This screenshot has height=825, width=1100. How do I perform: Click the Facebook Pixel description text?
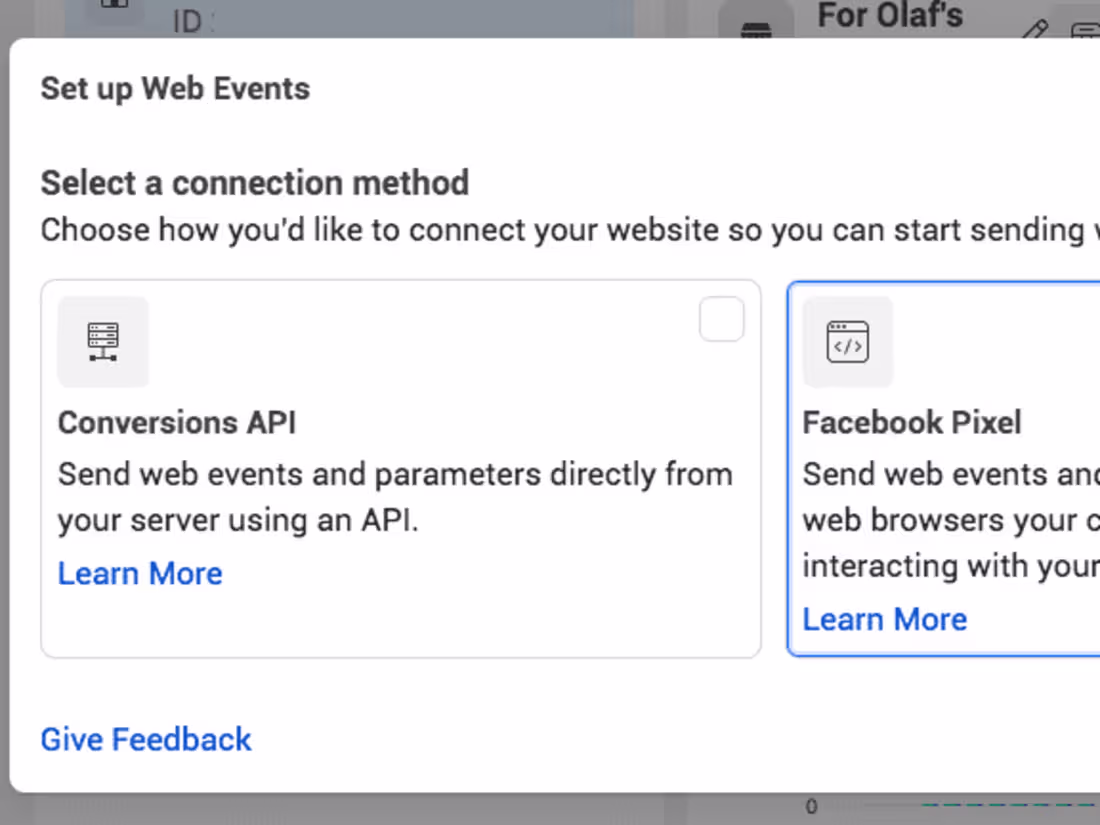[x=950, y=520]
